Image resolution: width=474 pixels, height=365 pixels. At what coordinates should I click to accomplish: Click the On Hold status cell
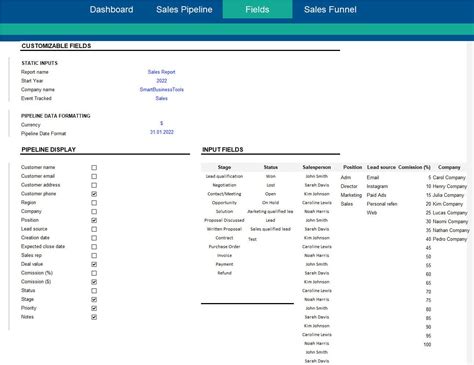pos(270,203)
